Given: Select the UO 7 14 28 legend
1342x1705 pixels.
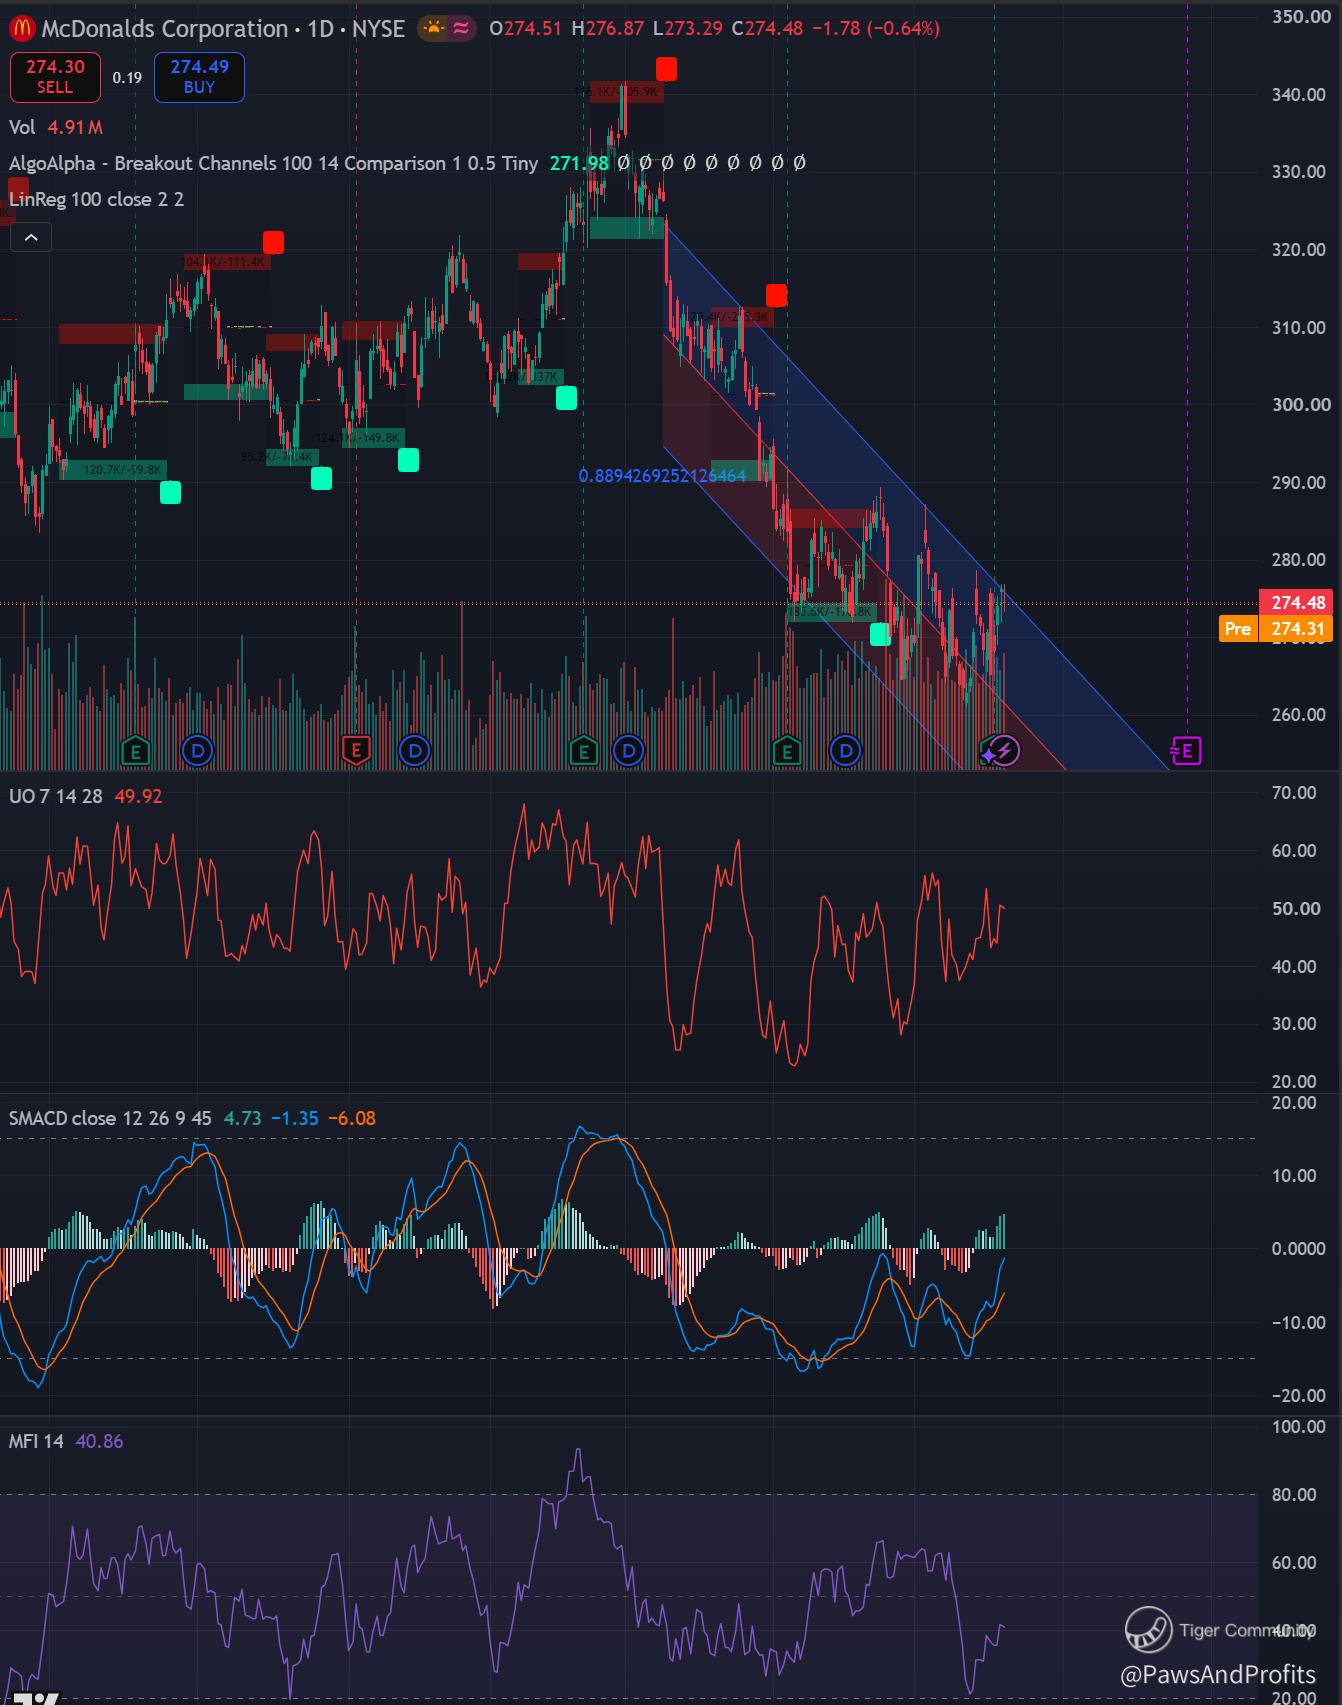Looking at the screenshot, I should tap(55, 796).
